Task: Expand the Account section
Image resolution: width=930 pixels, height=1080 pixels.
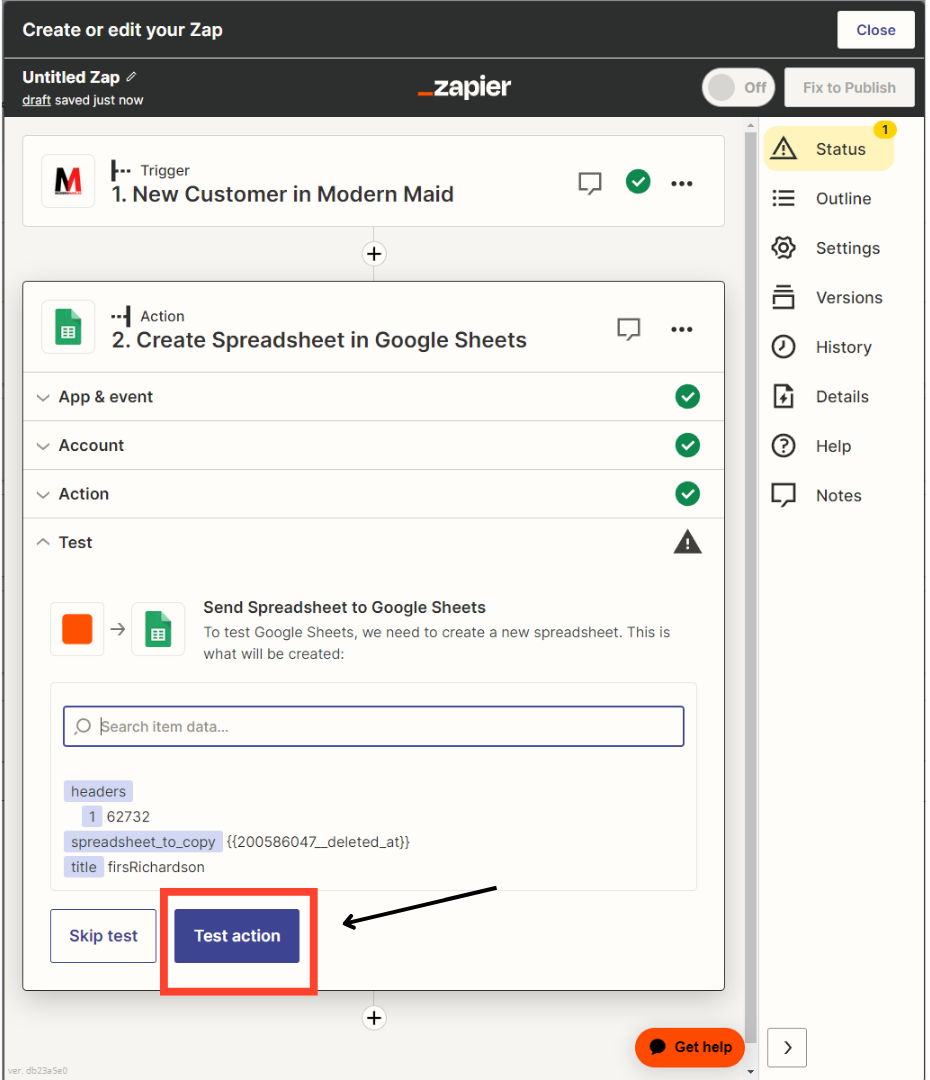Action: (x=91, y=446)
